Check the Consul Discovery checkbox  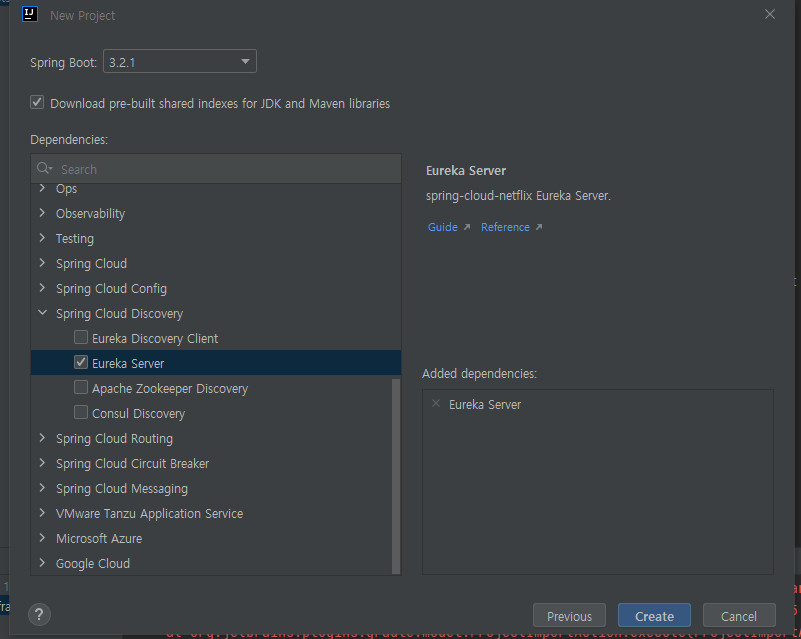point(81,412)
